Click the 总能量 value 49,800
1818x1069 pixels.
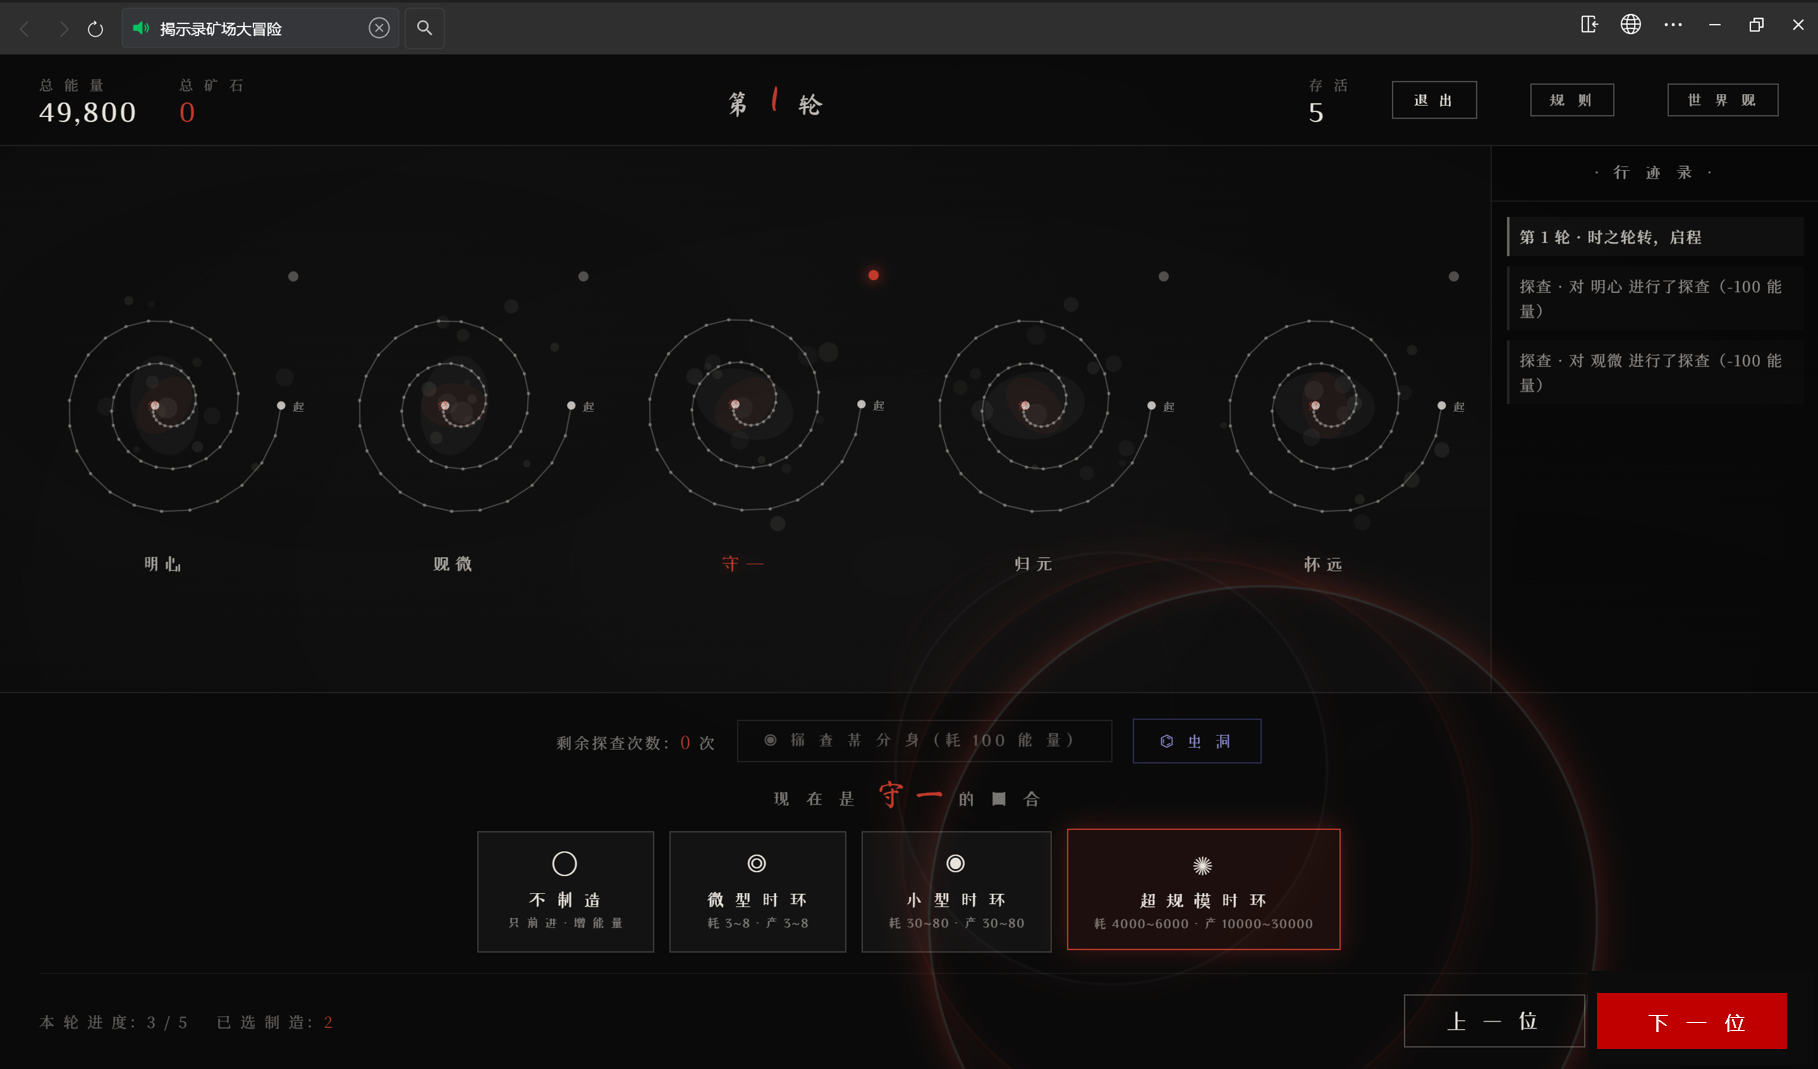(x=88, y=112)
